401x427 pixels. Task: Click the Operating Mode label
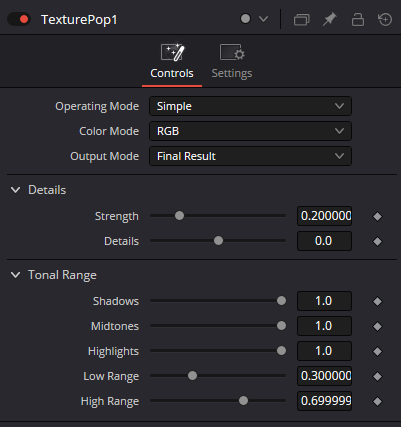pyautogui.click(x=97, y=106)
